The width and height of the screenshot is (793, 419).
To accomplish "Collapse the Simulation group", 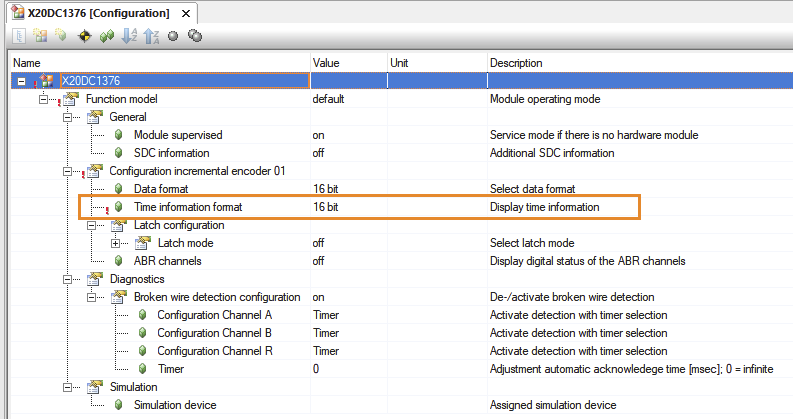I will [x=67, y=388].
